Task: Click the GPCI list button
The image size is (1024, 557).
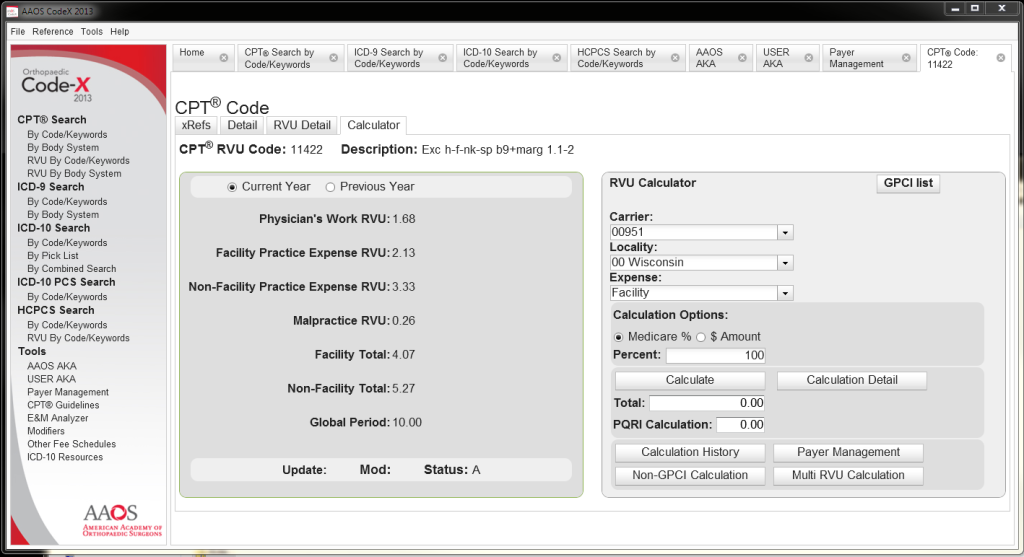Action: (x=908, y=183)
